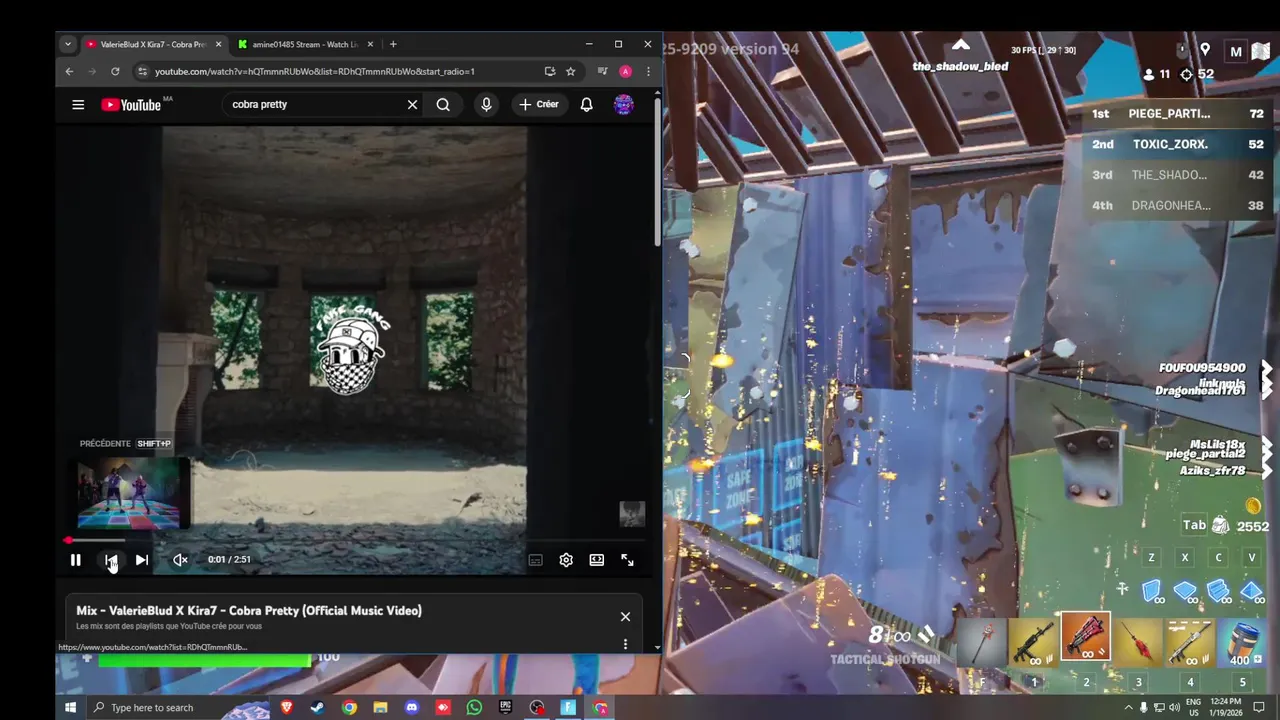1280x720 pixels.
Task: Open Discord from the taskbar
Action: coord(411,707)
